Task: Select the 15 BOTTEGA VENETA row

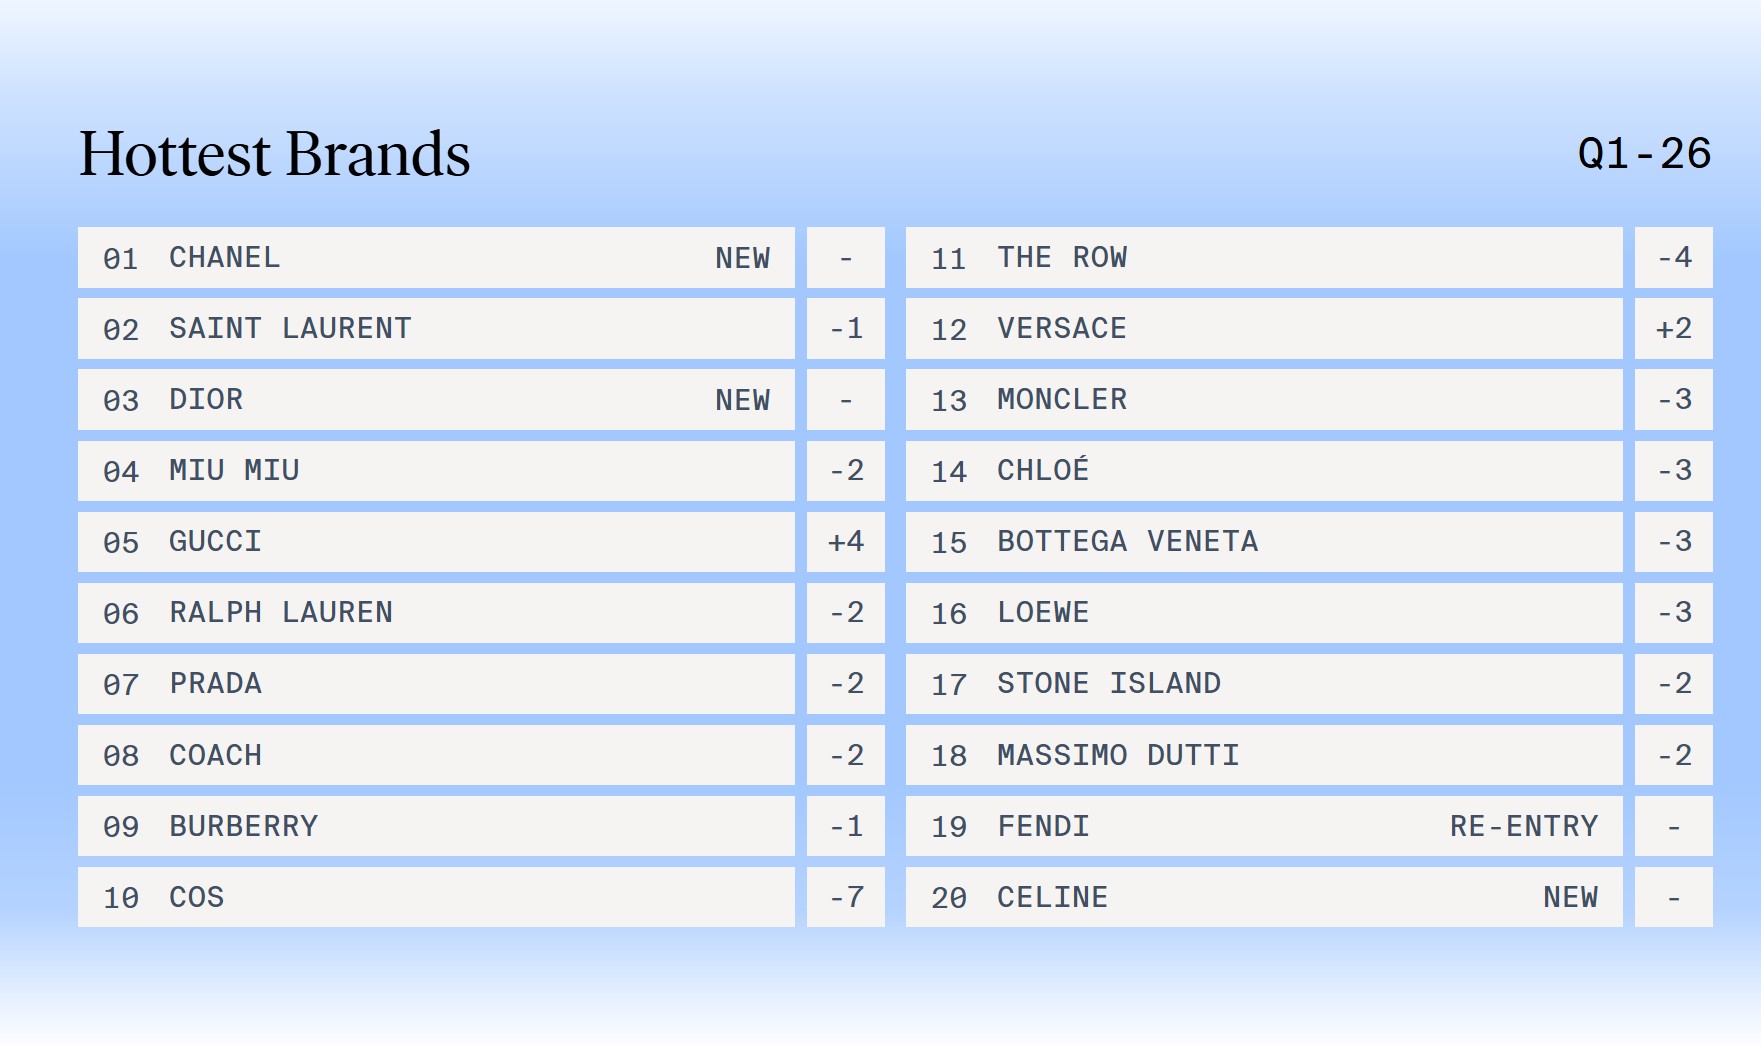Action: point(1264,542)
